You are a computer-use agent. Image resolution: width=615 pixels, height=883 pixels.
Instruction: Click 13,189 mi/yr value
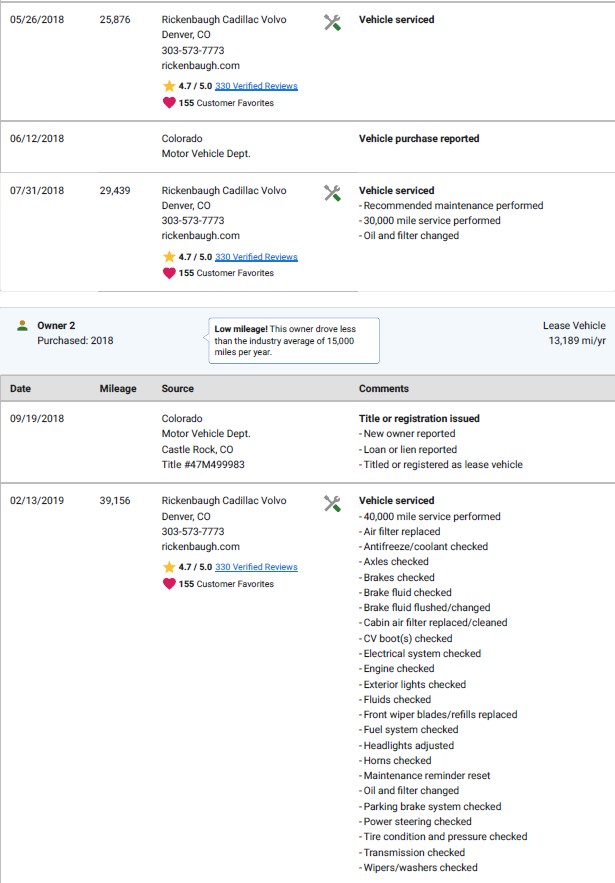pos(577,340)
